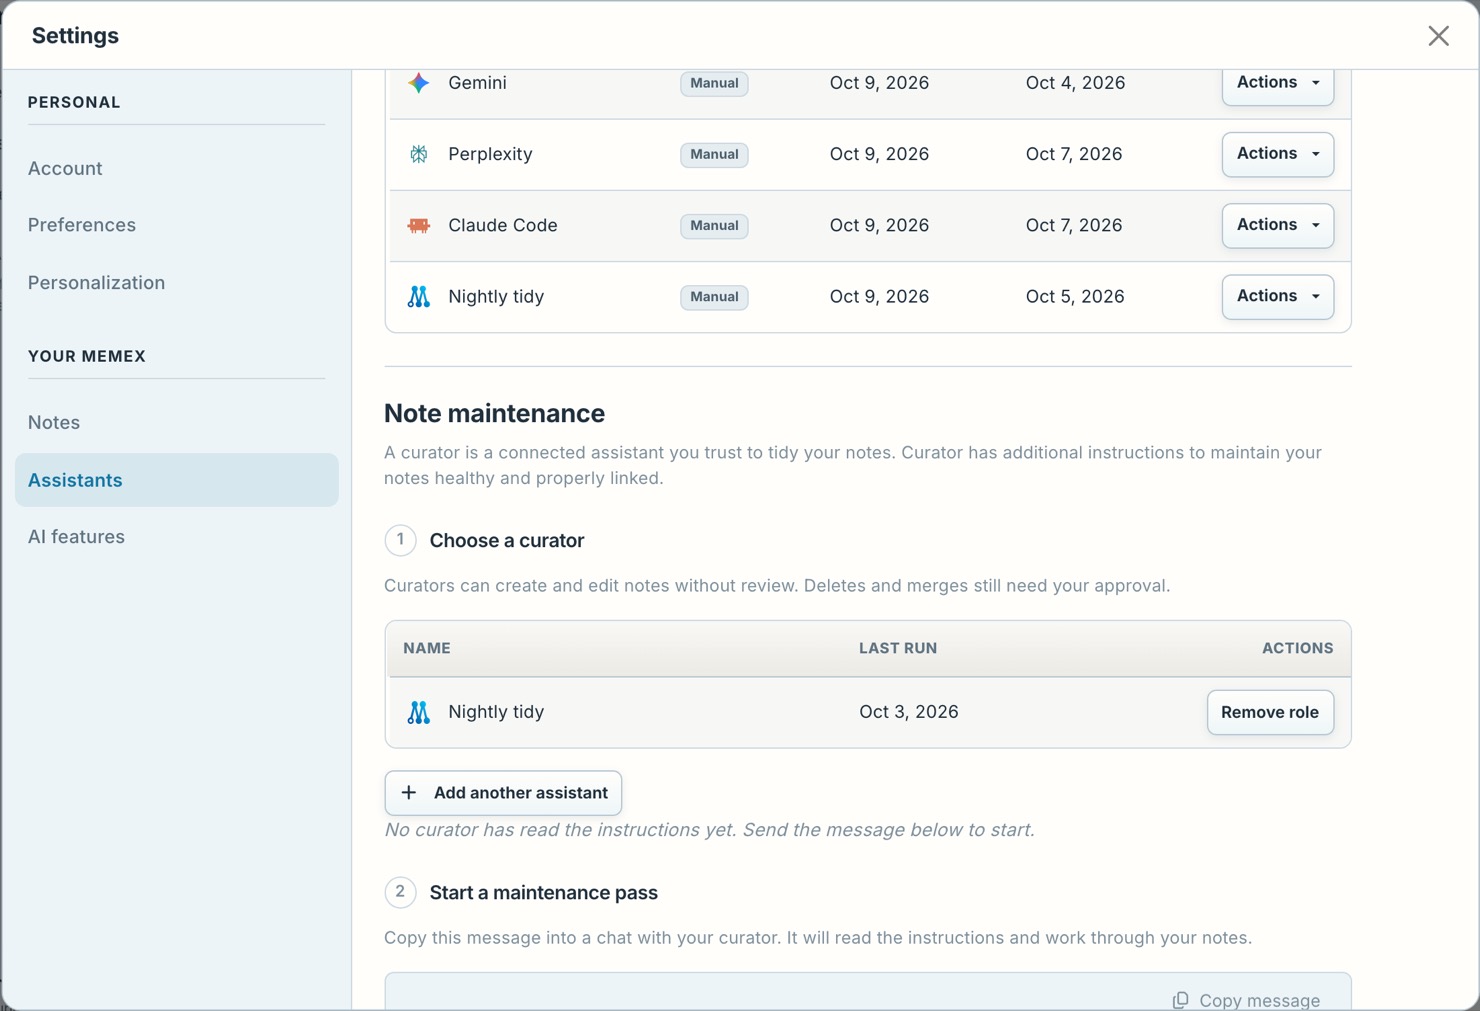Go to Preferences in the sidebar

[x=82, y=225]
